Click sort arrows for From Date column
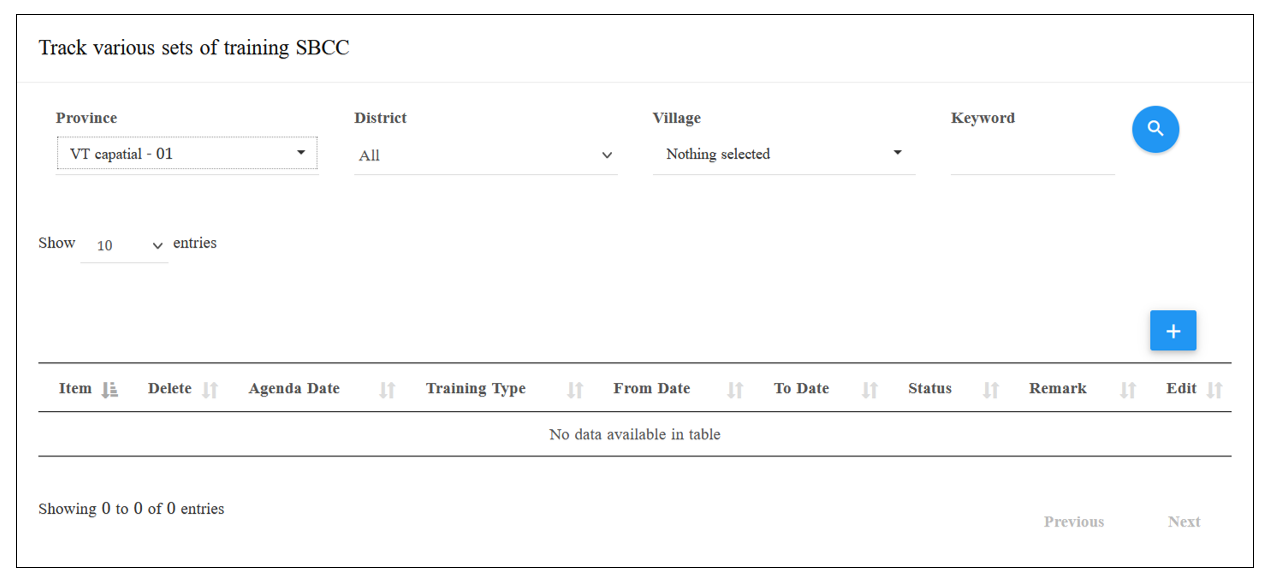Viewport: 1268px width, 579px height. (735, 390)
